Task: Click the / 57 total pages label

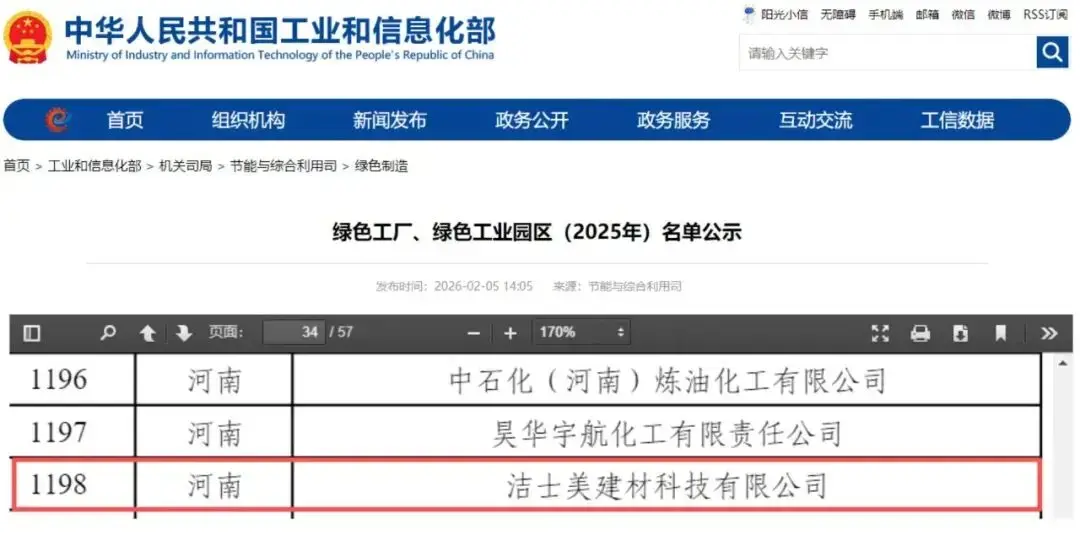Action: pos(341,333)
